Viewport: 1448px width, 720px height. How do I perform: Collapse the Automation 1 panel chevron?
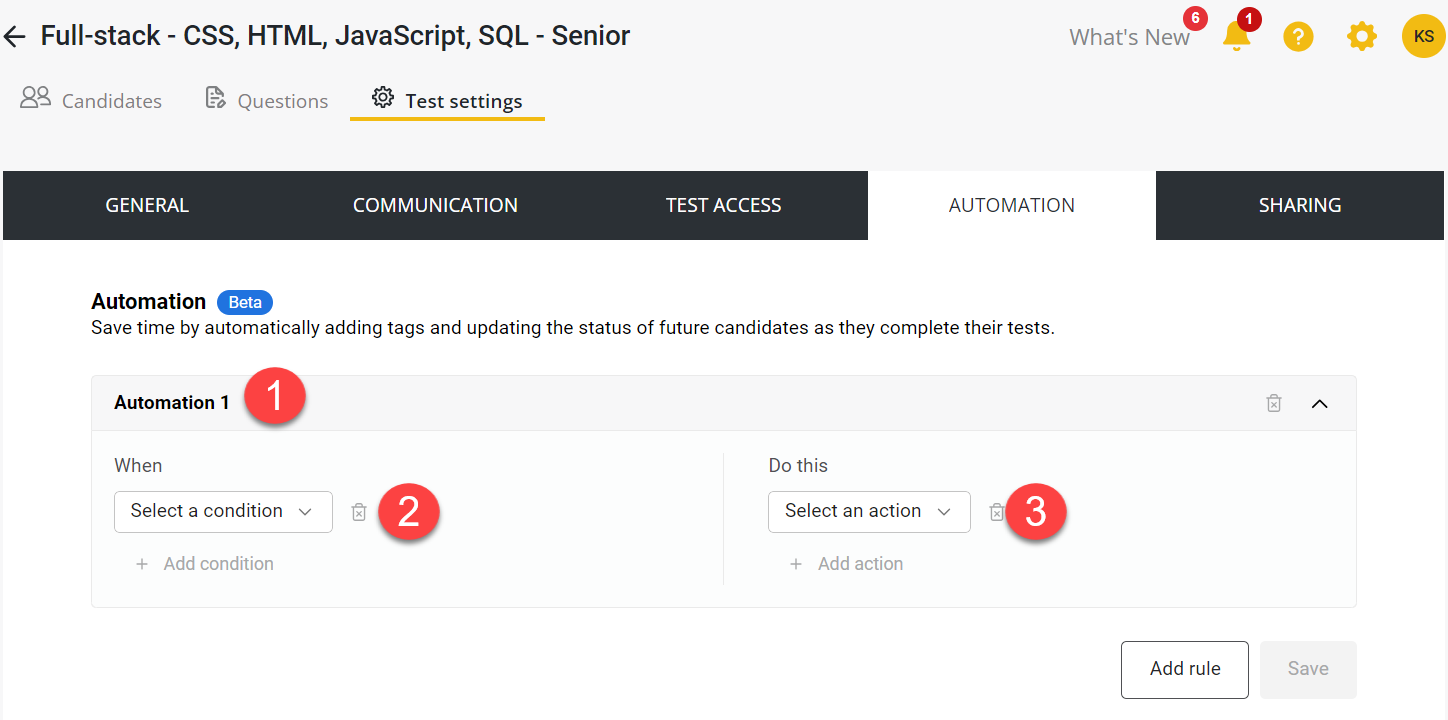click(1320, 403)
